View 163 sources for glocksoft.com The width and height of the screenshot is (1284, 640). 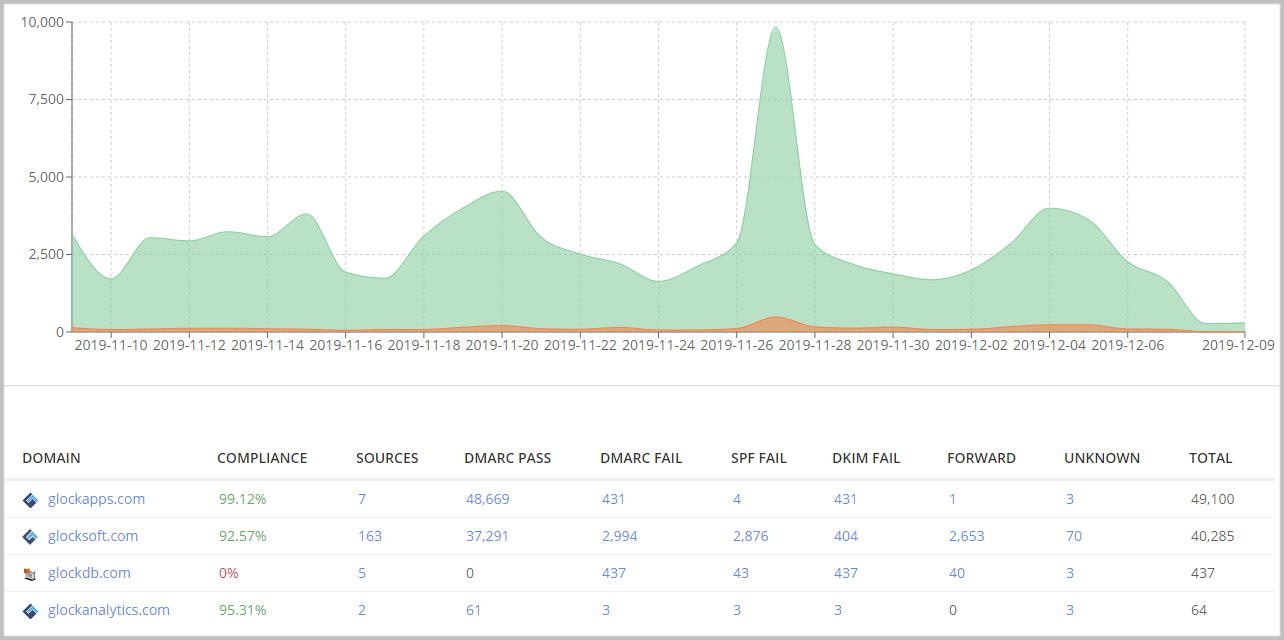(370, 536)
